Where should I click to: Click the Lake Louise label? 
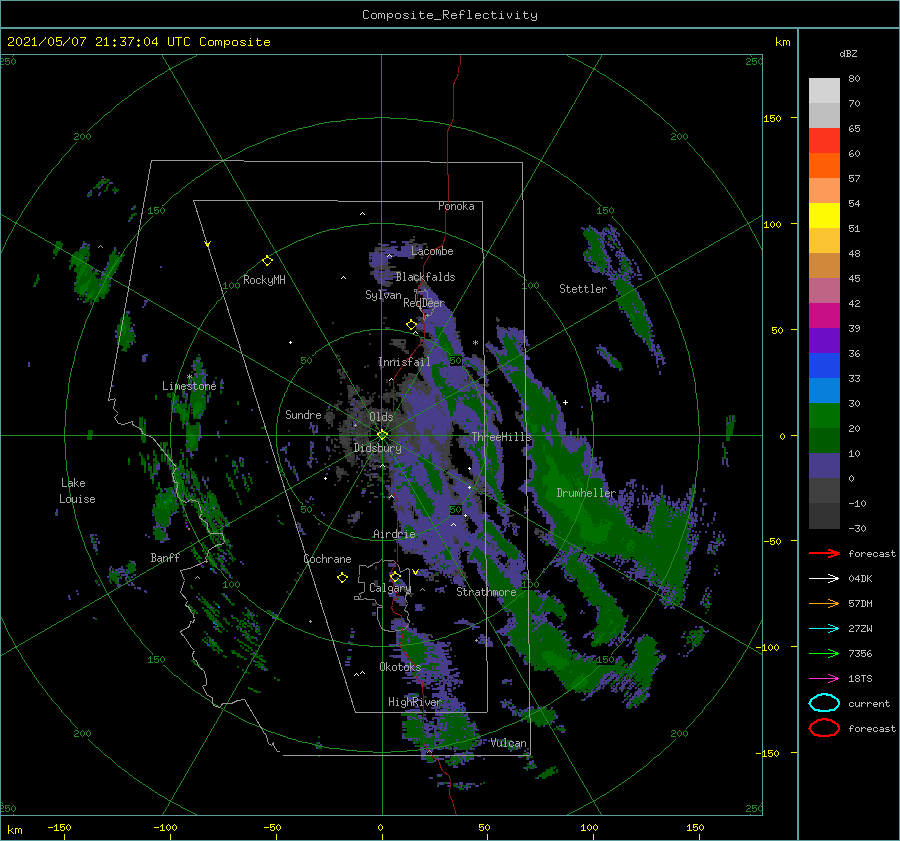[x=77, y=491]
